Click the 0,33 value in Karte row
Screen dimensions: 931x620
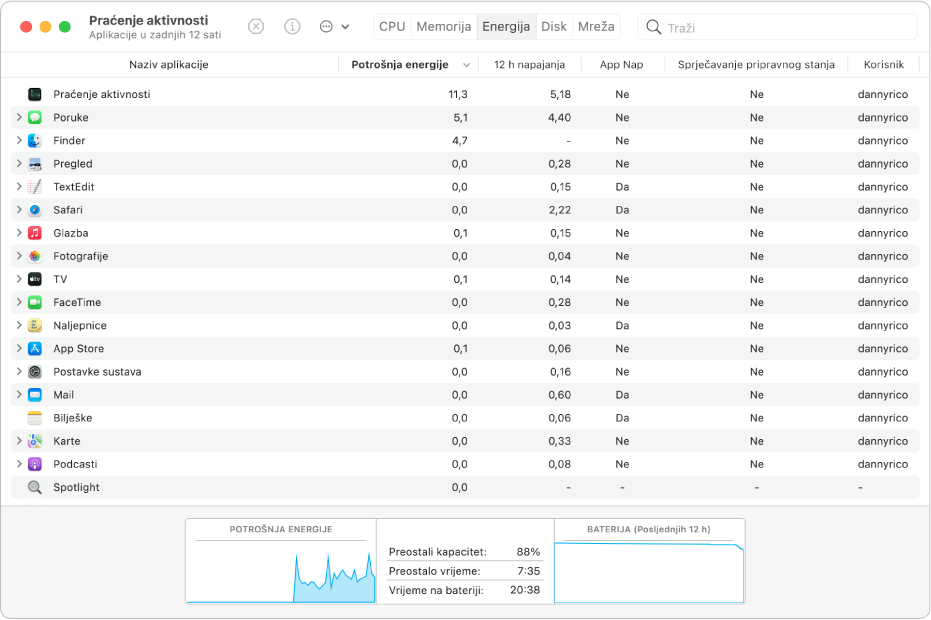[x=560, y=441]
